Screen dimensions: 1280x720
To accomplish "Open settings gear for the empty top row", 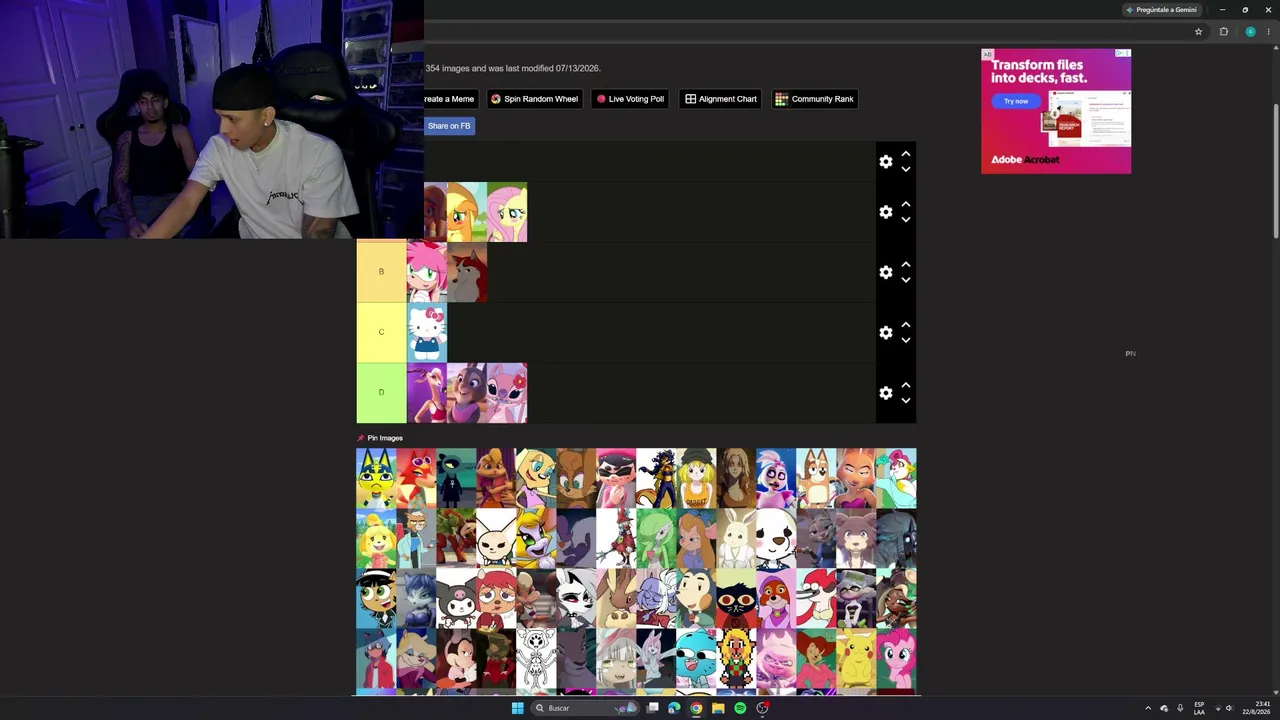I will coord(886,161).
